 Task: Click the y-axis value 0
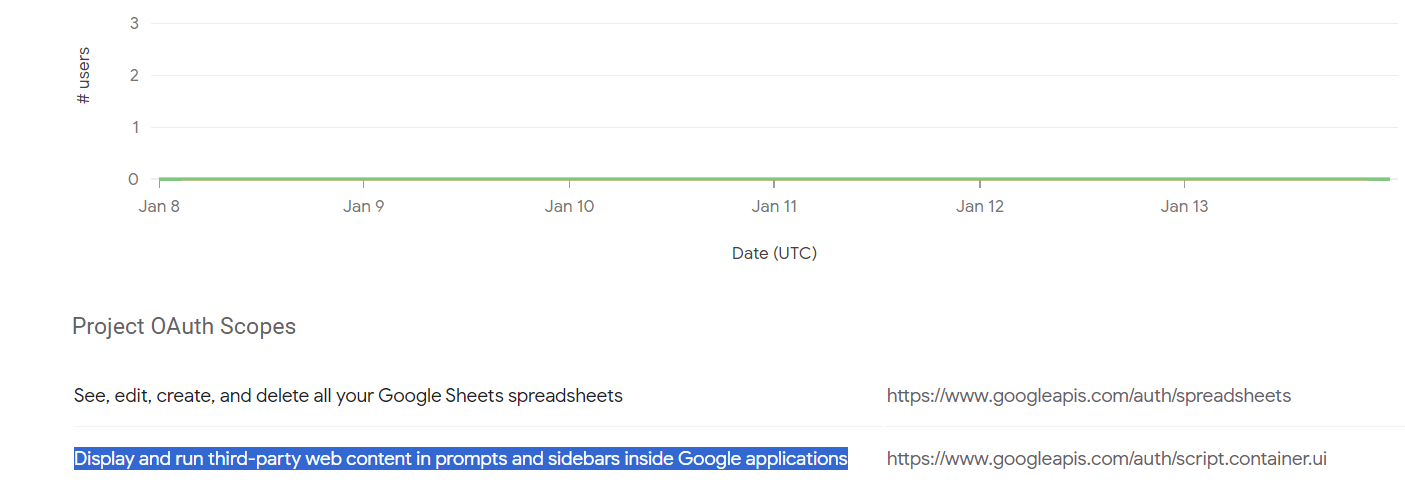[x=133, y=179]
